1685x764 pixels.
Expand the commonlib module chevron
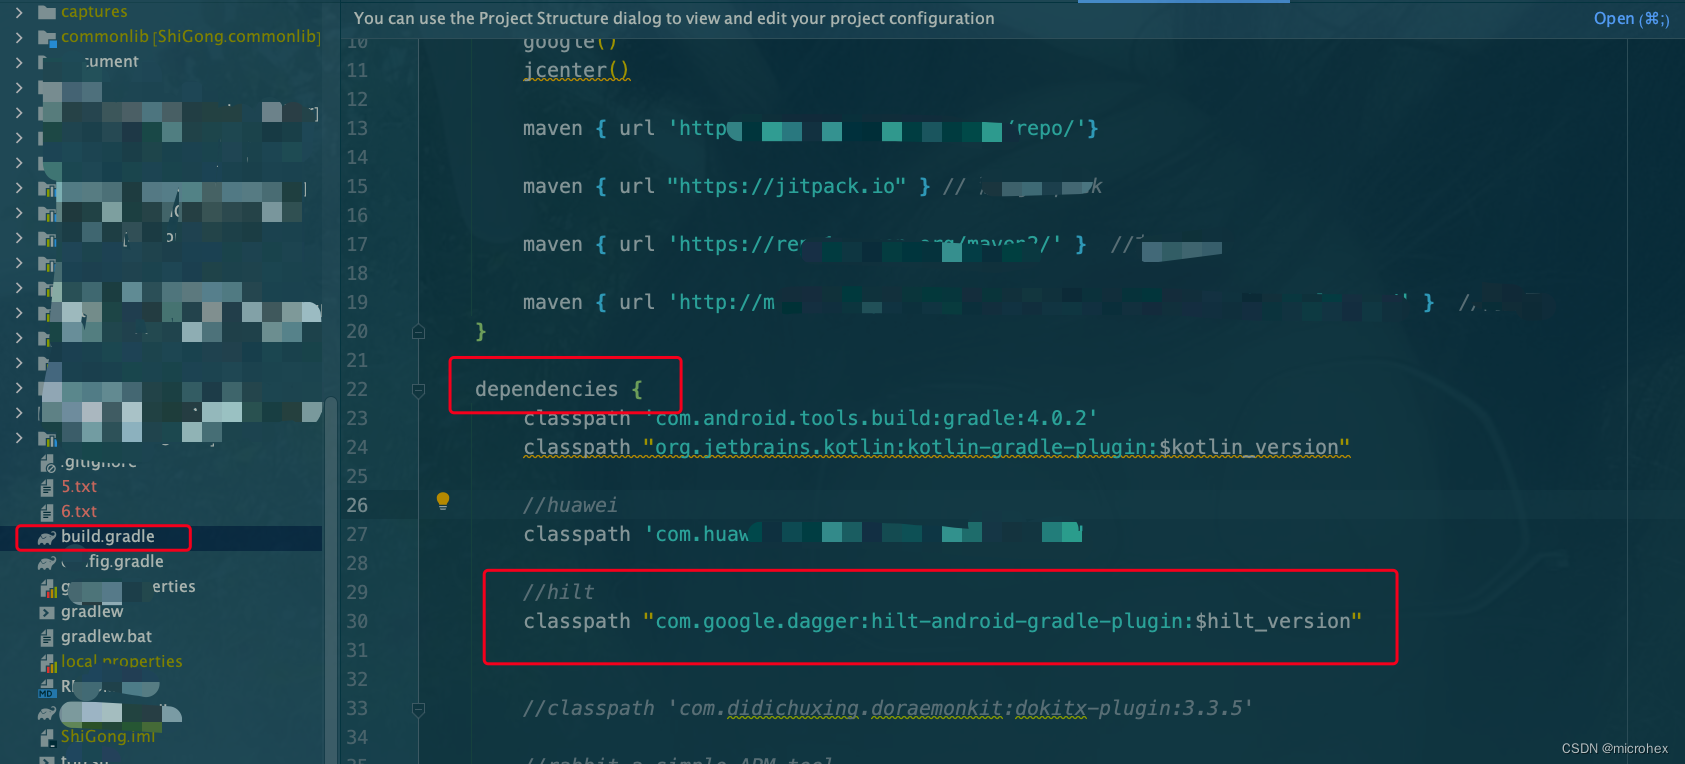pos(19,37)
